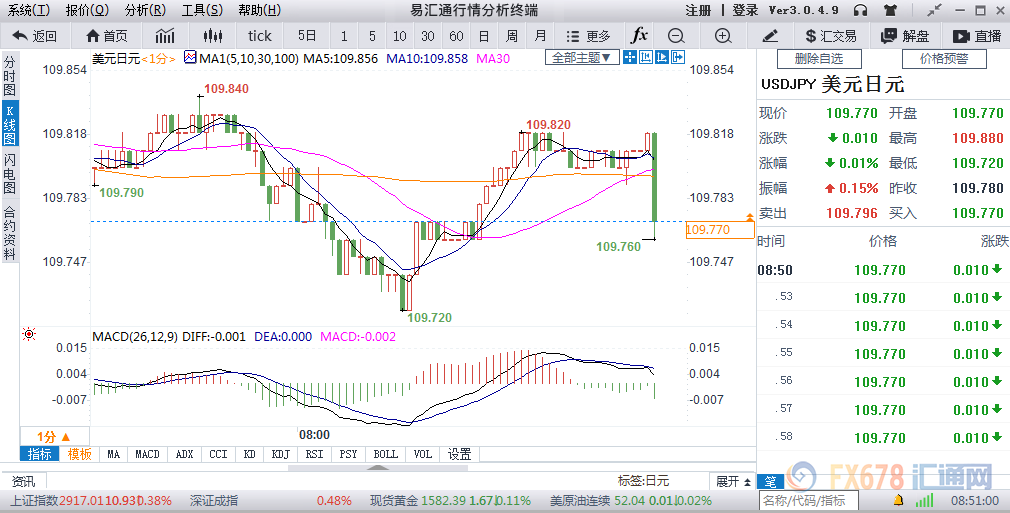Open the 分析(R) menu
This screenshot has height=513, width=1010.
[145, 10]
